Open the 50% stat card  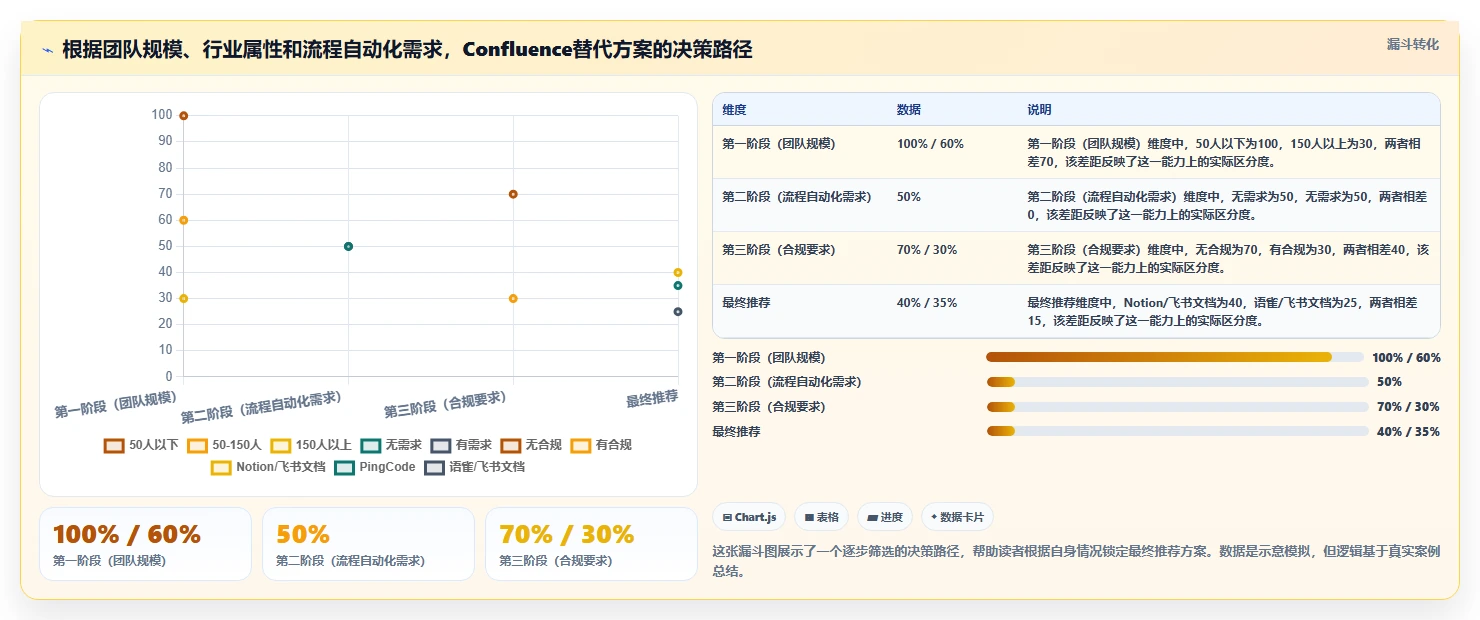[x=368, y=544]
